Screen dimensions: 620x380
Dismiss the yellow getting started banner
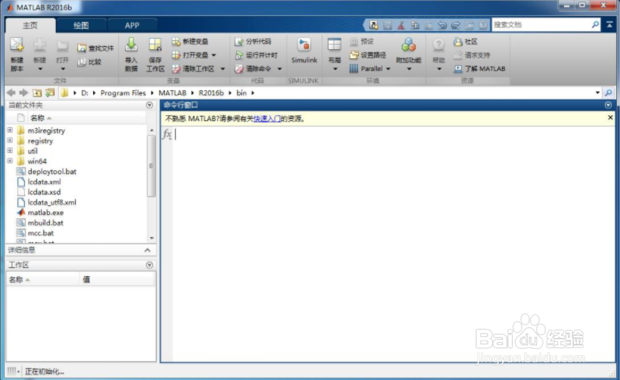click(610, 118)
